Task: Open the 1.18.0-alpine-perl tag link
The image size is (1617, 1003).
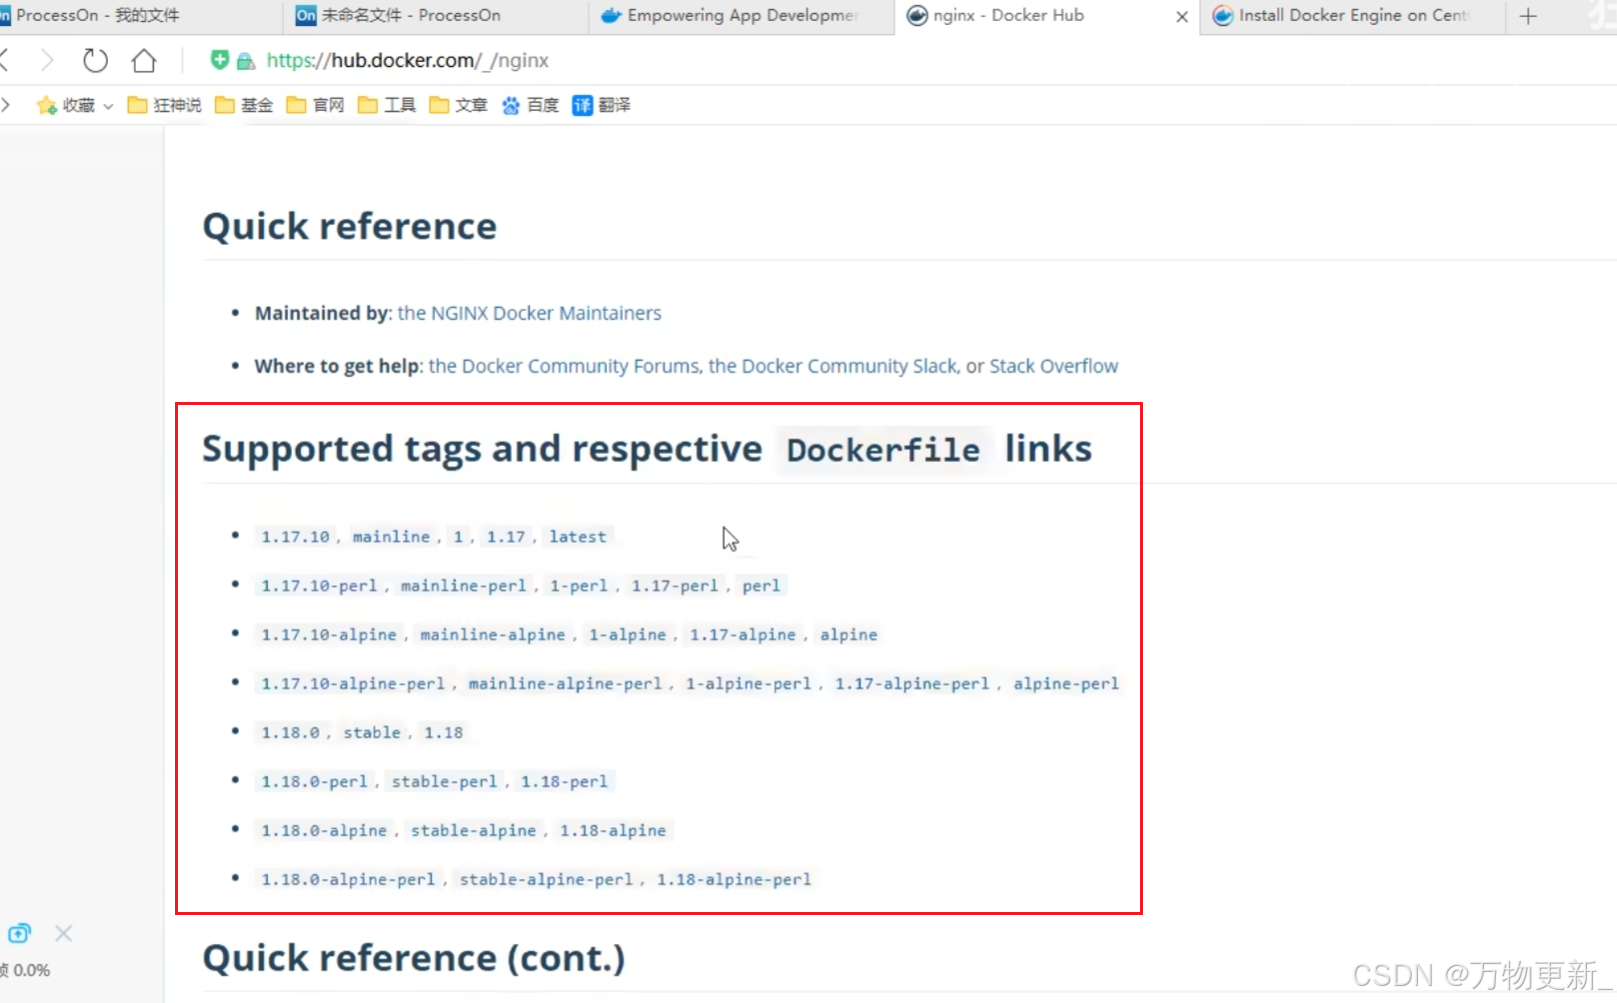Action: pos(348,880)
